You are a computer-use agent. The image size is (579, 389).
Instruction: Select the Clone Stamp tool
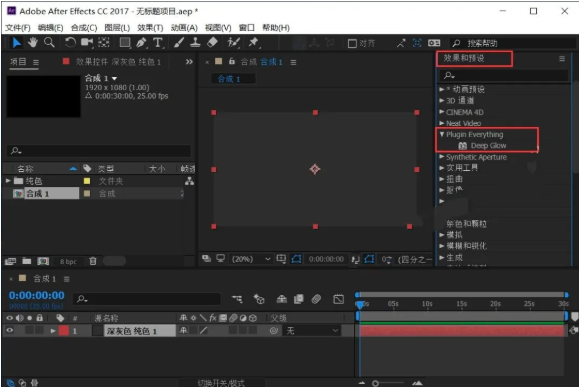195,43
